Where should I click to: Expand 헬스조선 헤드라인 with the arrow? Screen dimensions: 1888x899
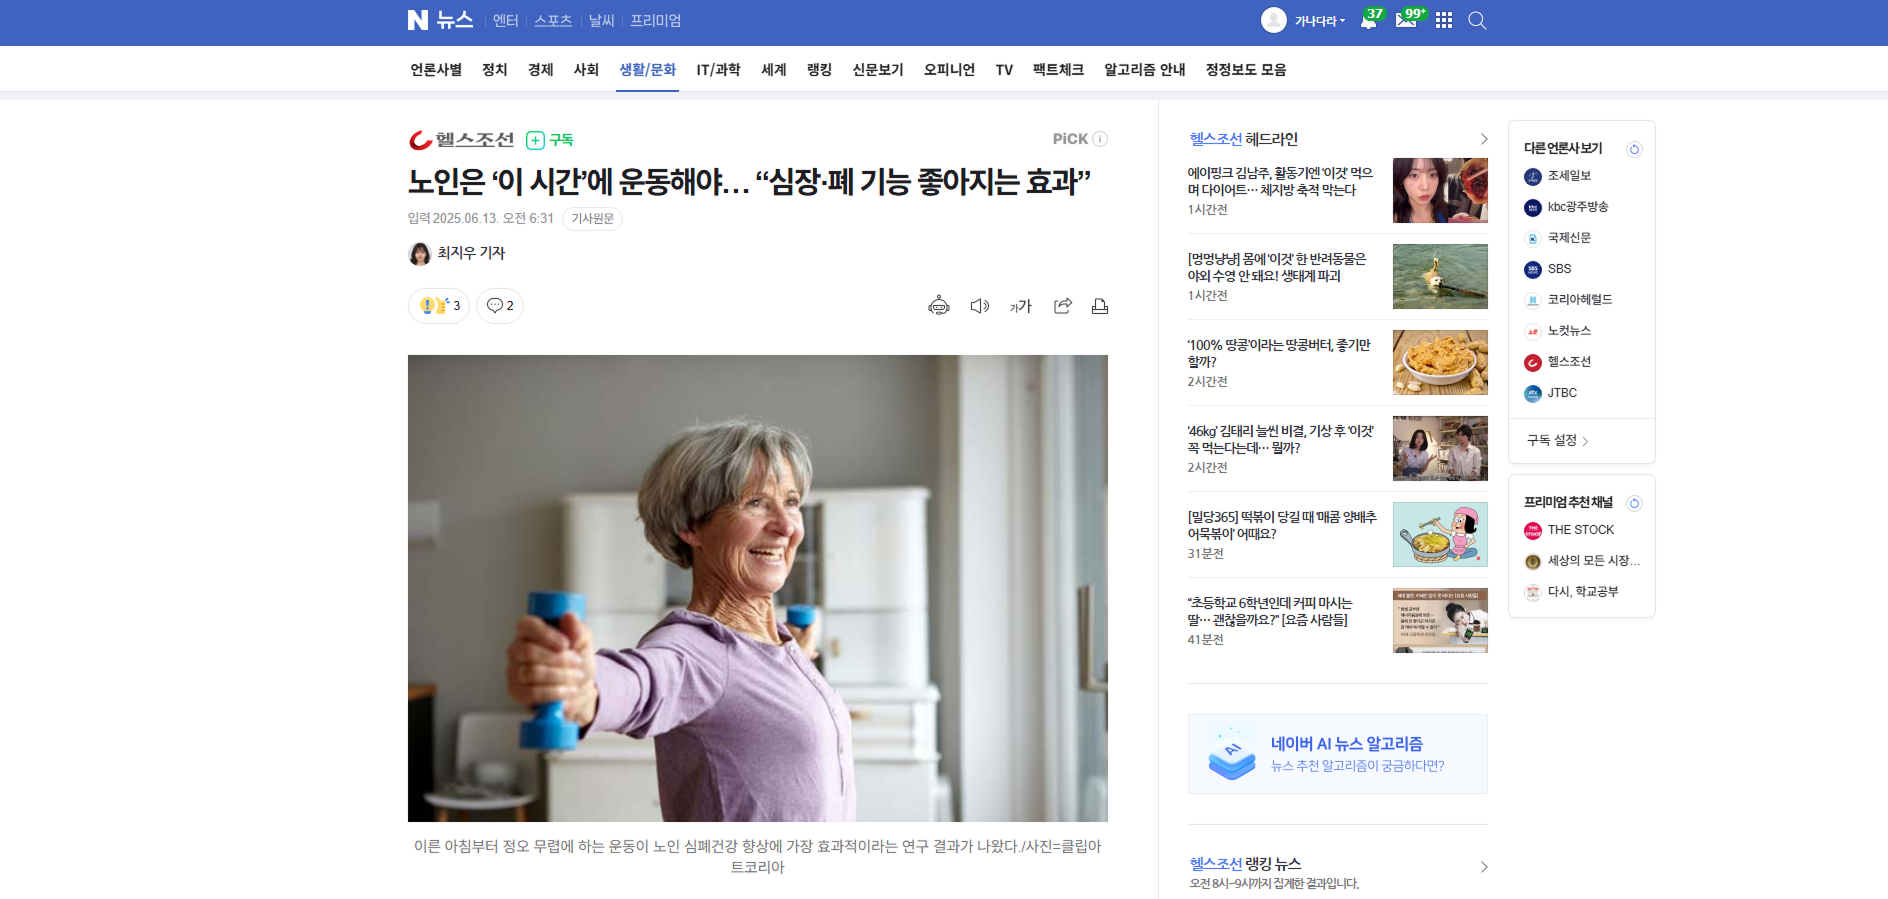[x=1483, y=139]
